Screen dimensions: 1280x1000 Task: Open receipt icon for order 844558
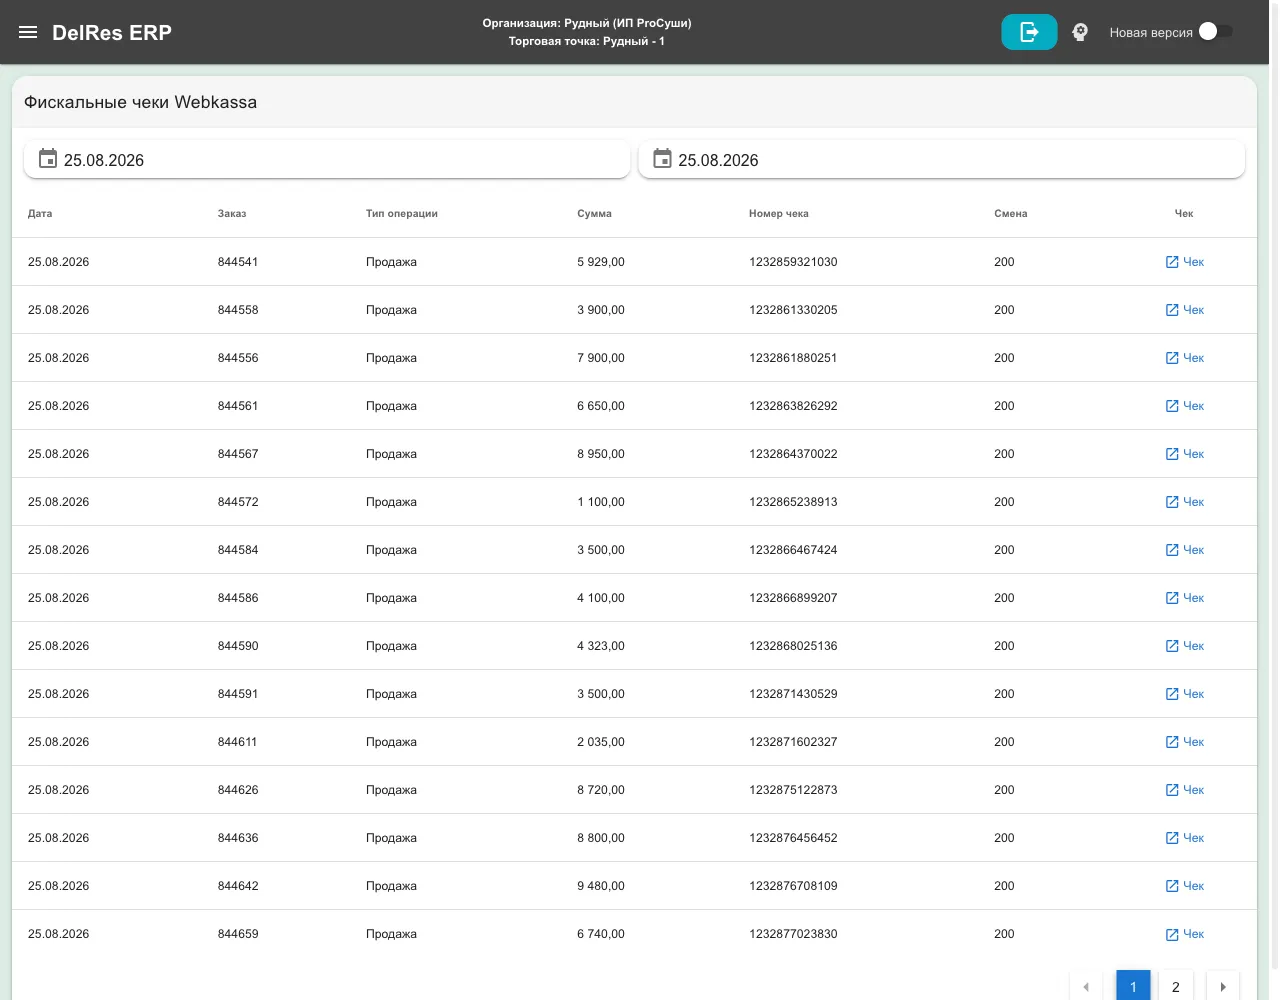click(1172, 310)
